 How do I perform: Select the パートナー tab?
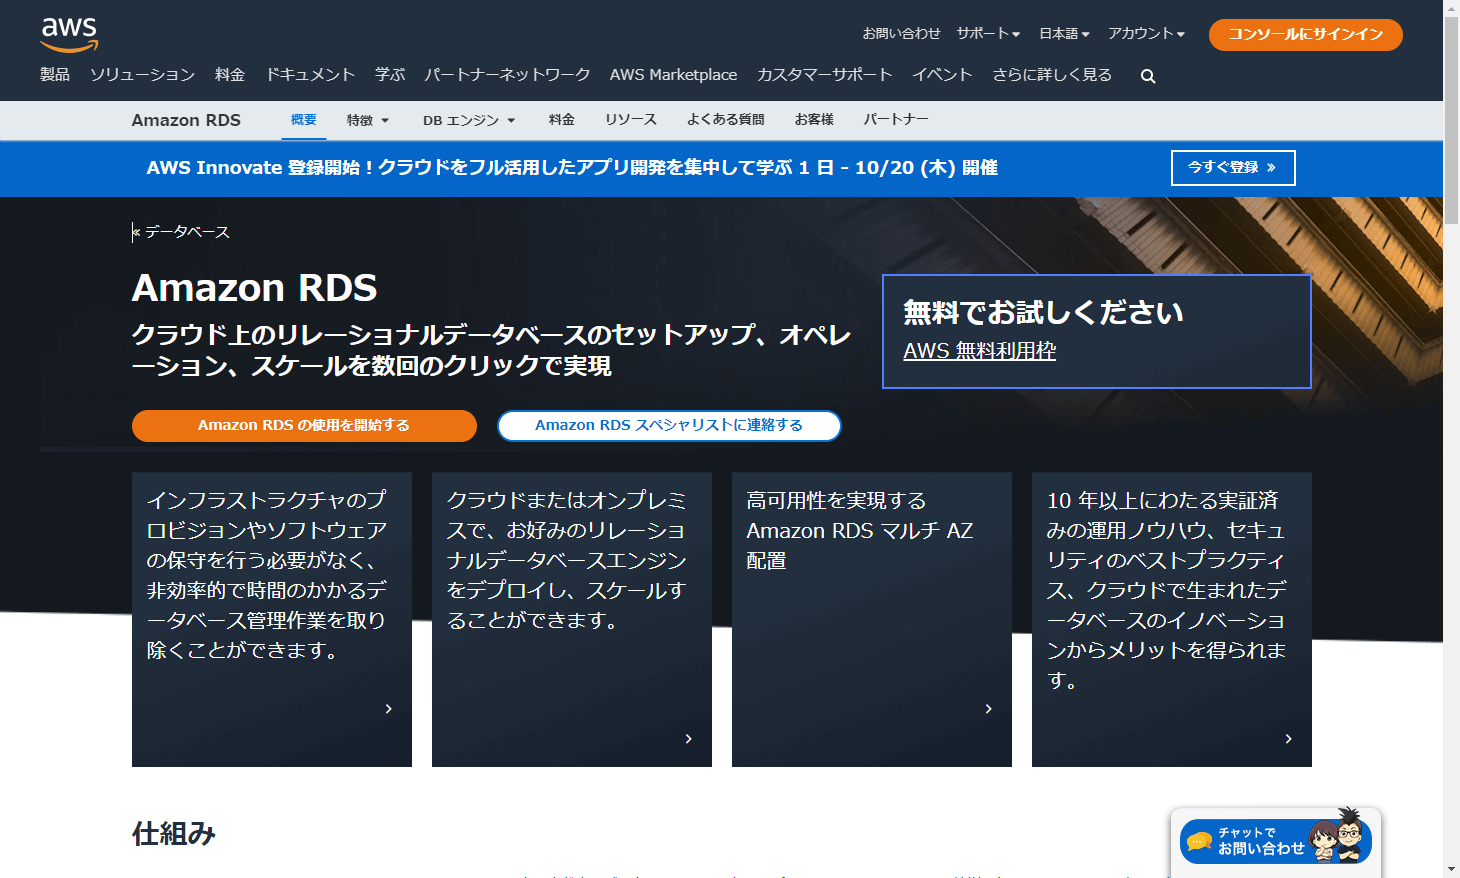point(896,120)
